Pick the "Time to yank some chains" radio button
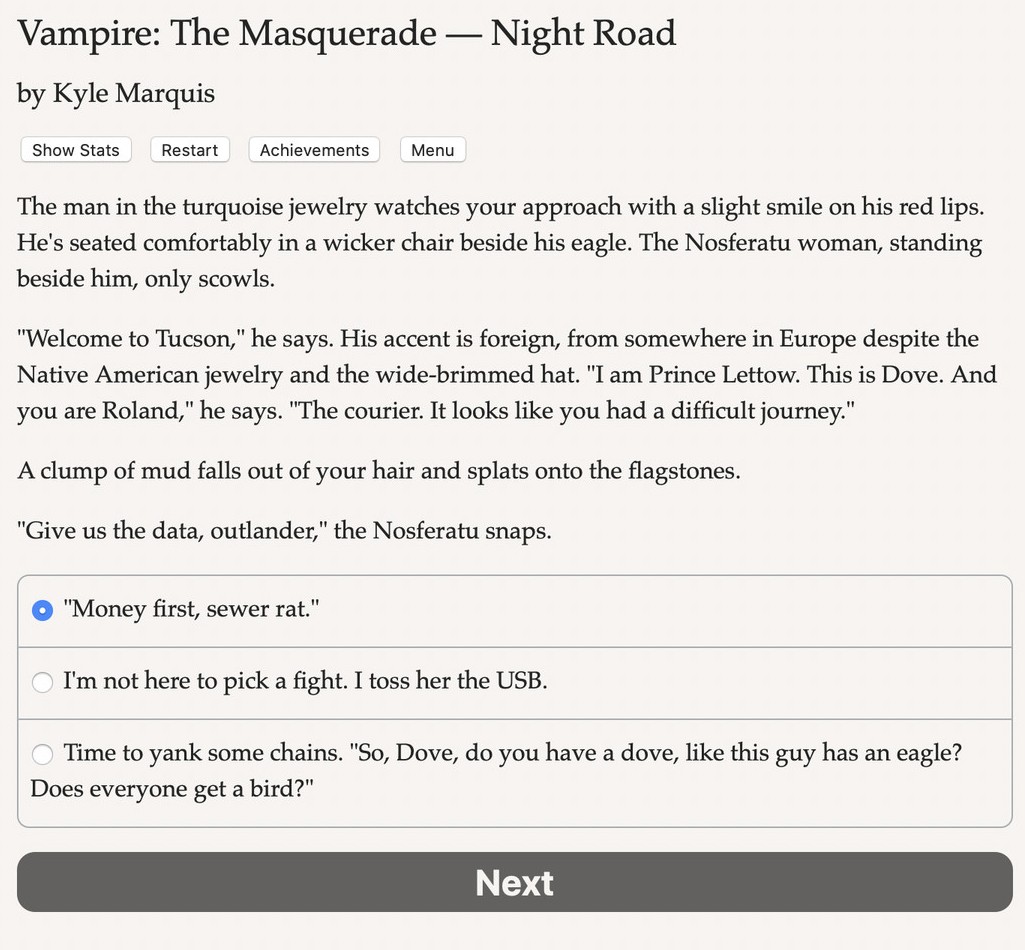Screen dimensions: 1025x950 [42, 754]
